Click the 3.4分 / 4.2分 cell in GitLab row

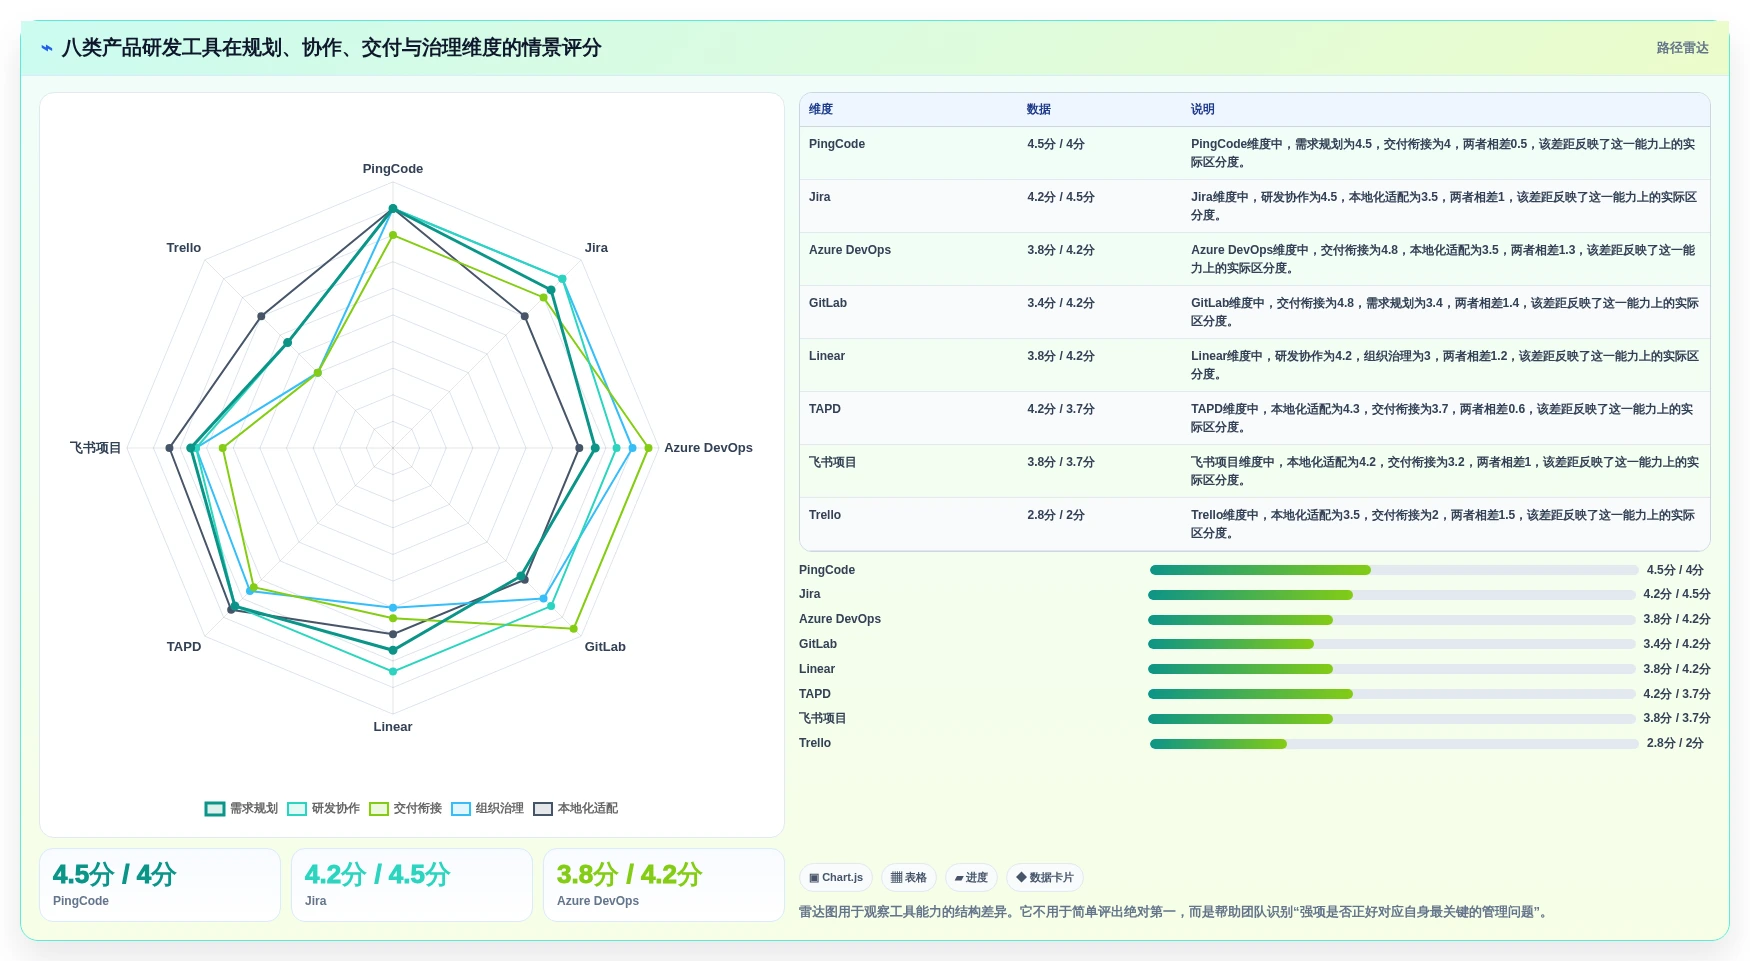click(1061, 303)
